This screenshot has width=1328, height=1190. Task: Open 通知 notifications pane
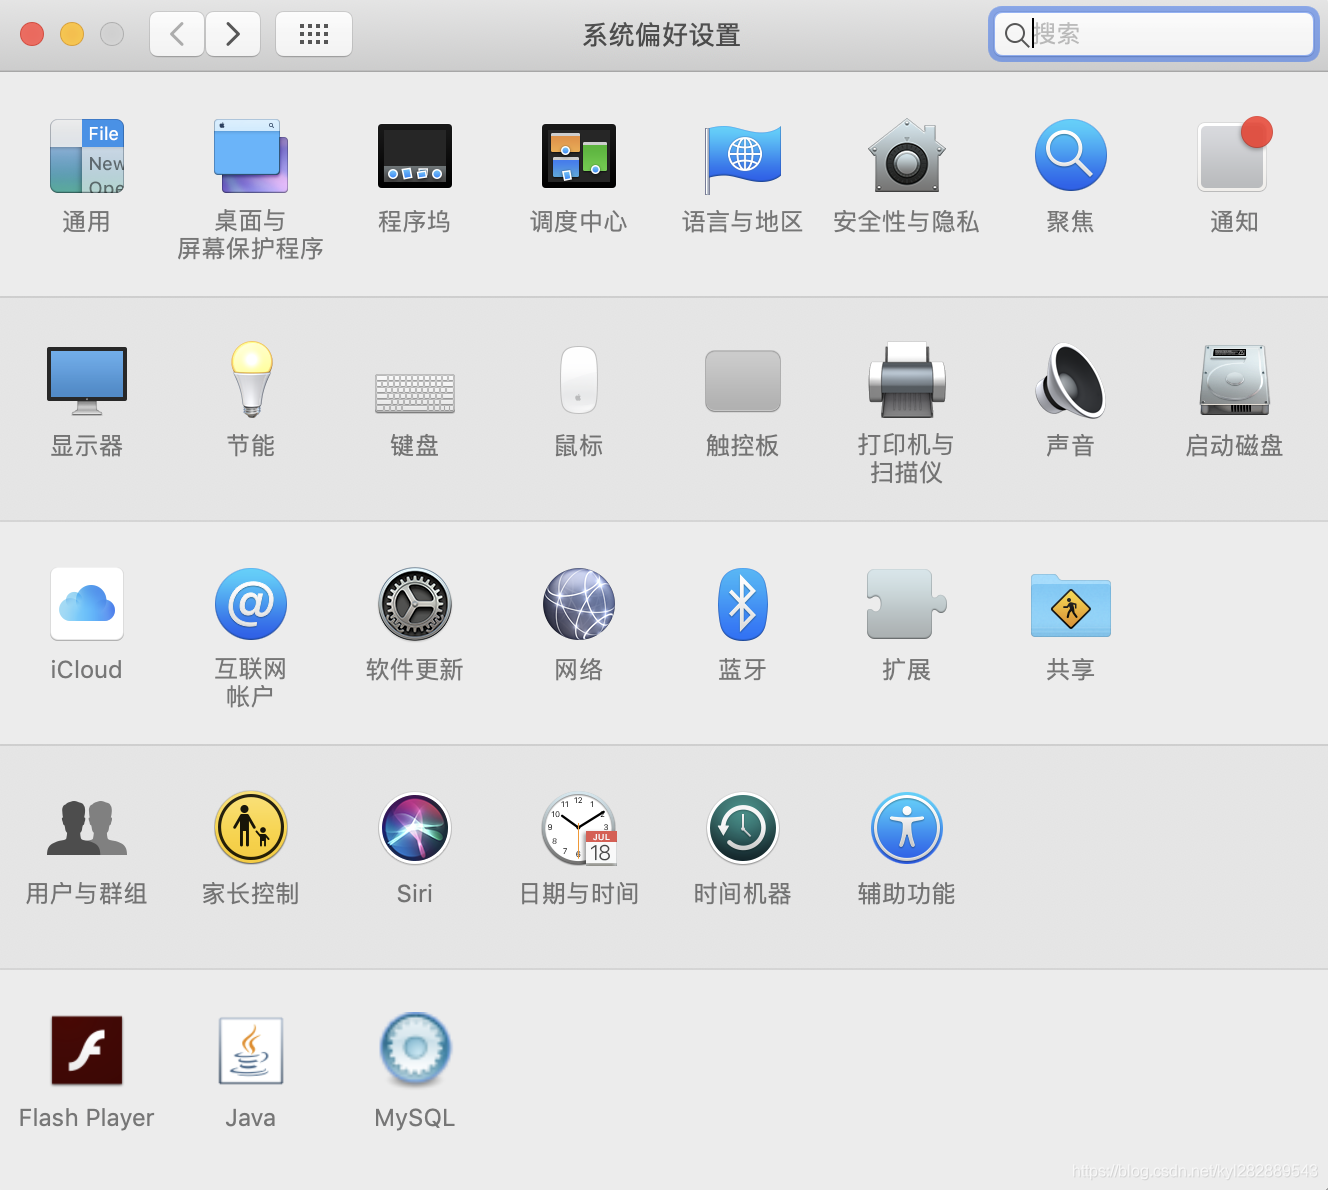[x=1235, y=155]
